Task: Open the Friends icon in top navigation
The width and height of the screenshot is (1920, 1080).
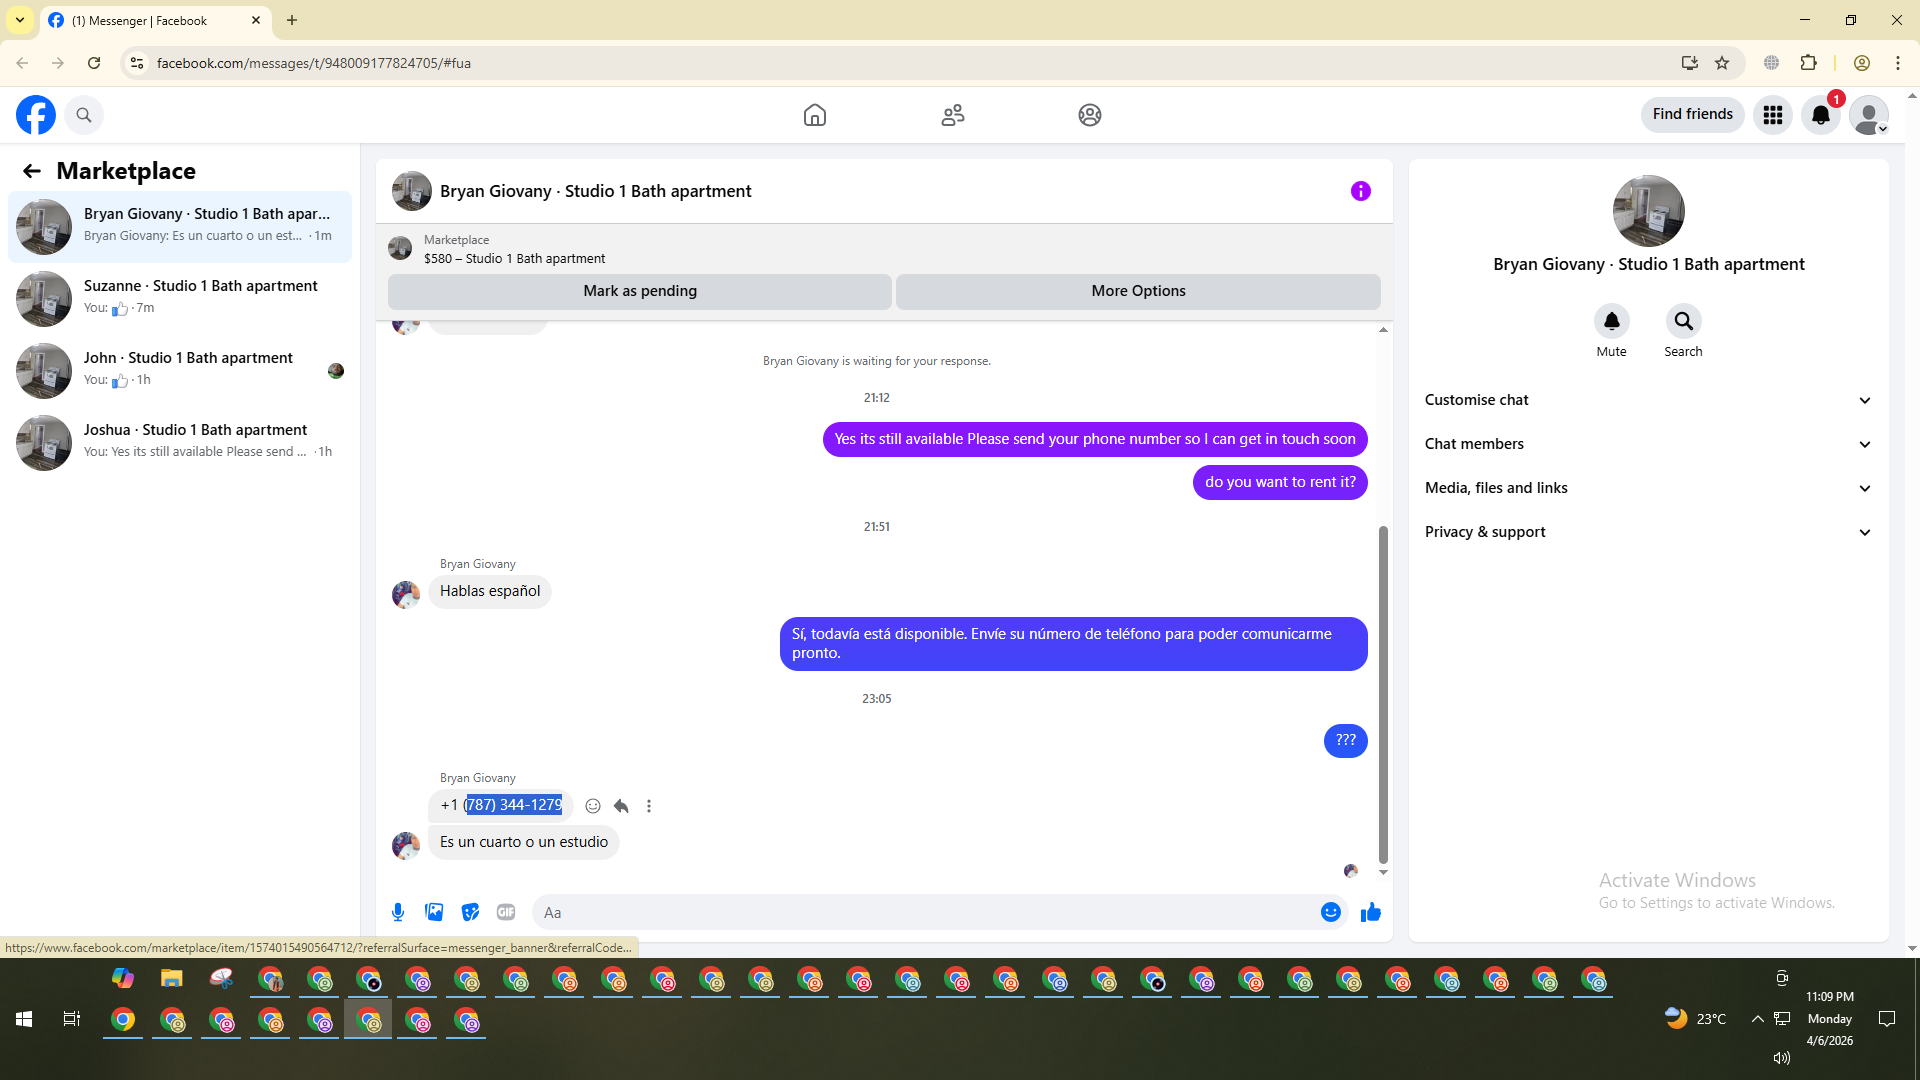Action: click(953, 115)
